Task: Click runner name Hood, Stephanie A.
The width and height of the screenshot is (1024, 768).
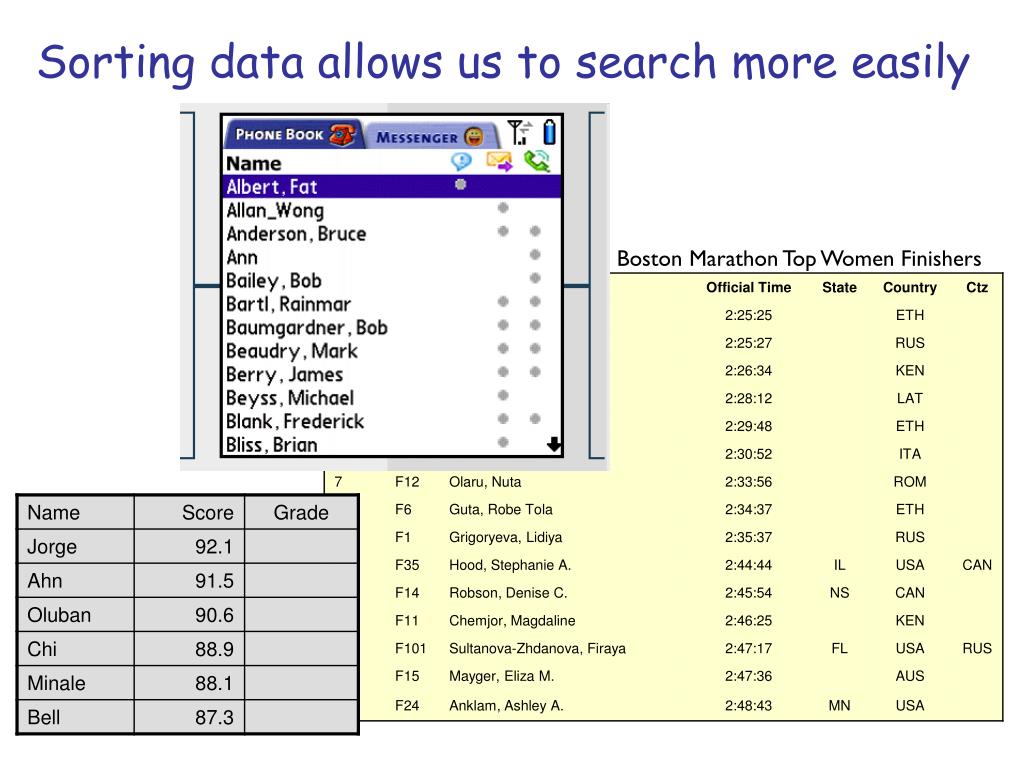Action: pyautogui.click(x=510, y=565)
